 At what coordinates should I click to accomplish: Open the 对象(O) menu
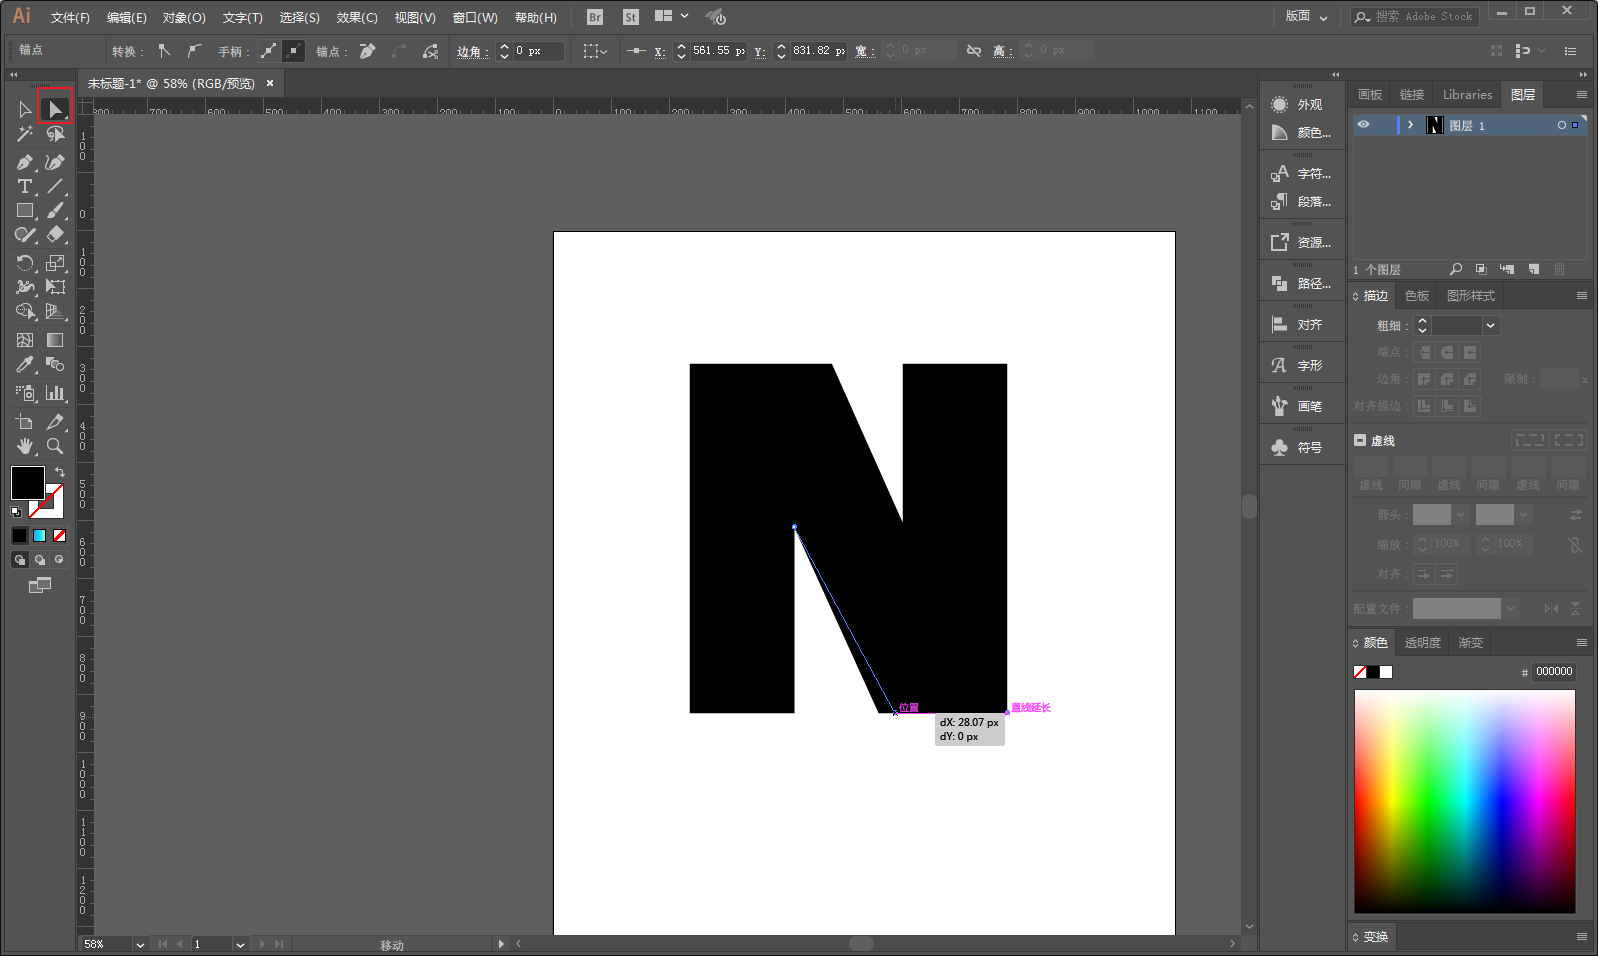pyautogui.click(x=184, y=18)
